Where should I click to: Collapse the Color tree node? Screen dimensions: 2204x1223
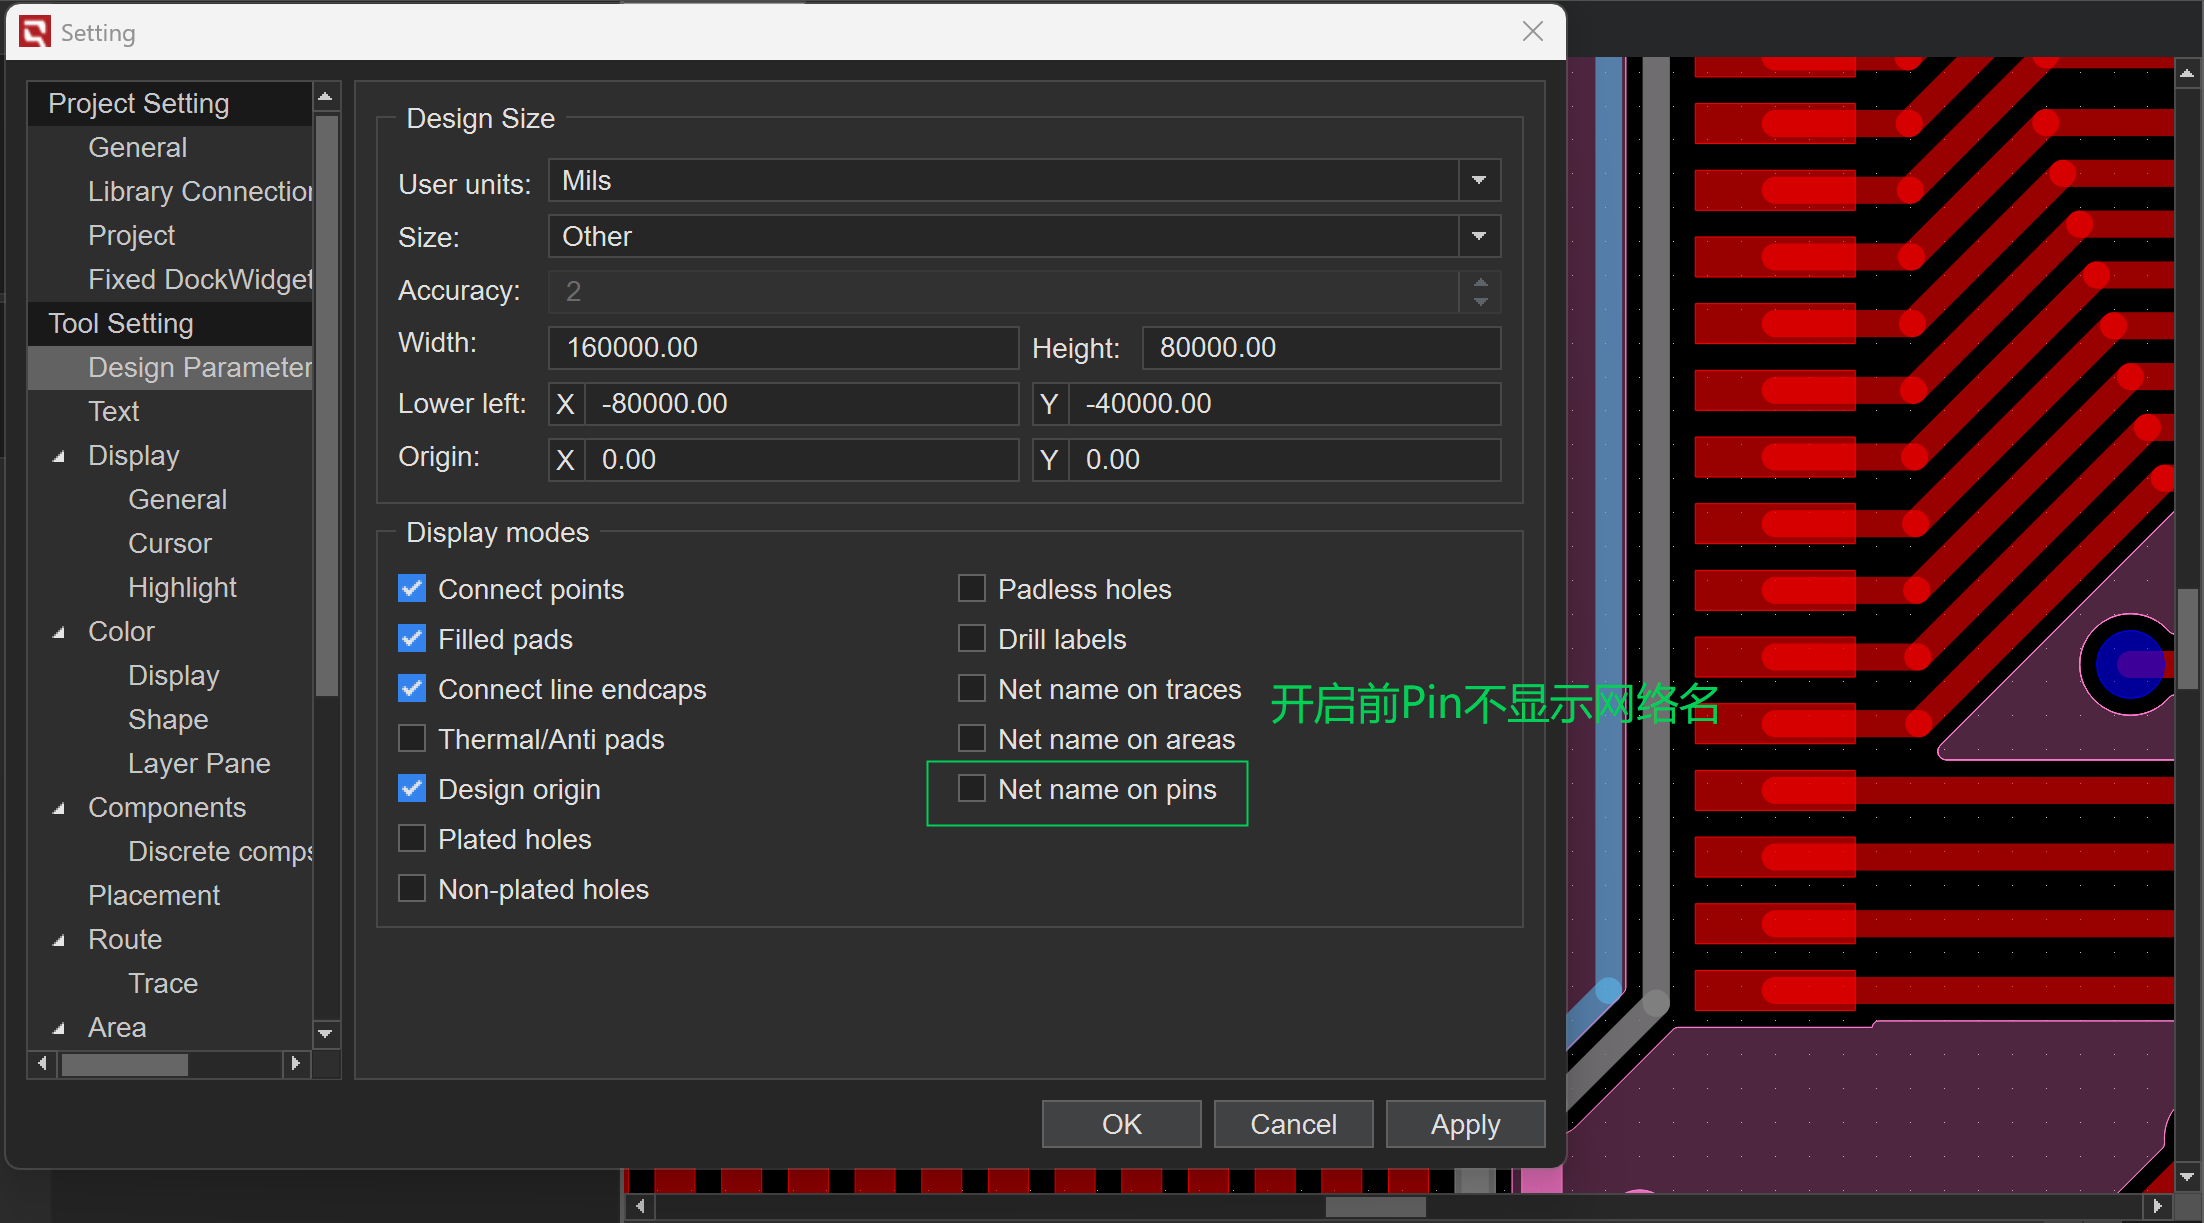coord(59,632)
